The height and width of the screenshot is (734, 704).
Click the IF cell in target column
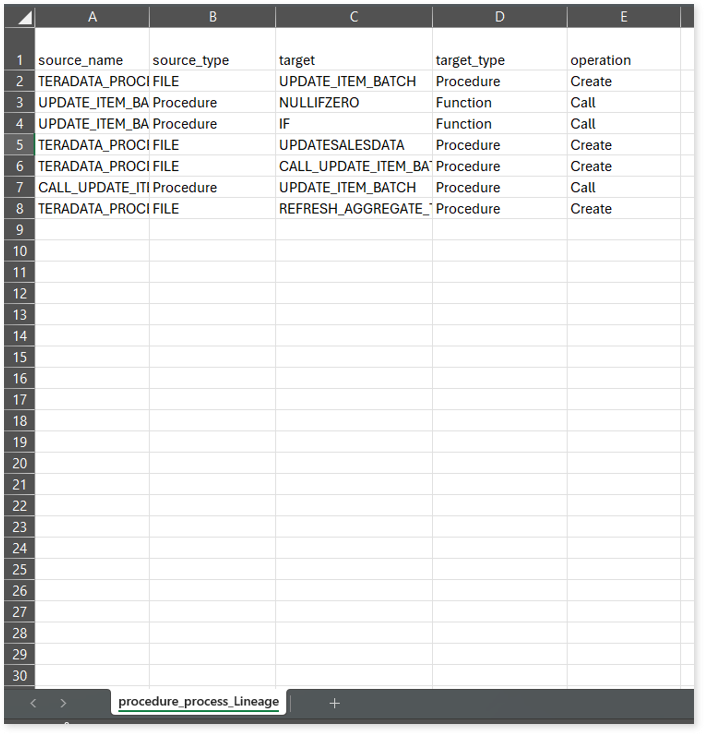354,124
